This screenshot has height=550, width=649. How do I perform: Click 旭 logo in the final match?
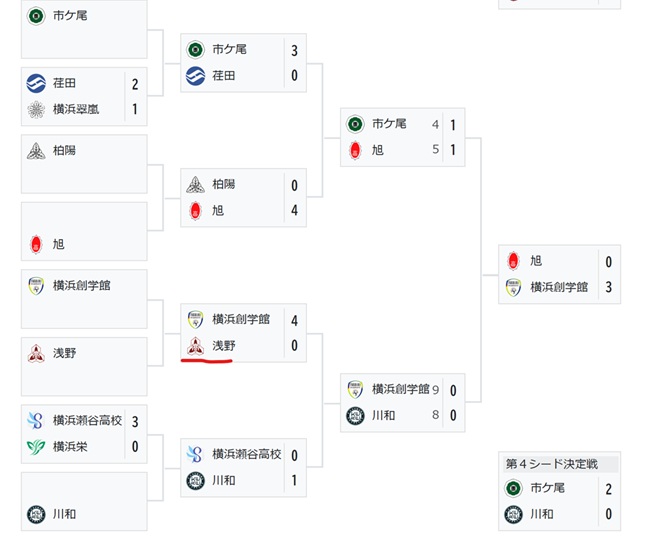tap(513, 261)
